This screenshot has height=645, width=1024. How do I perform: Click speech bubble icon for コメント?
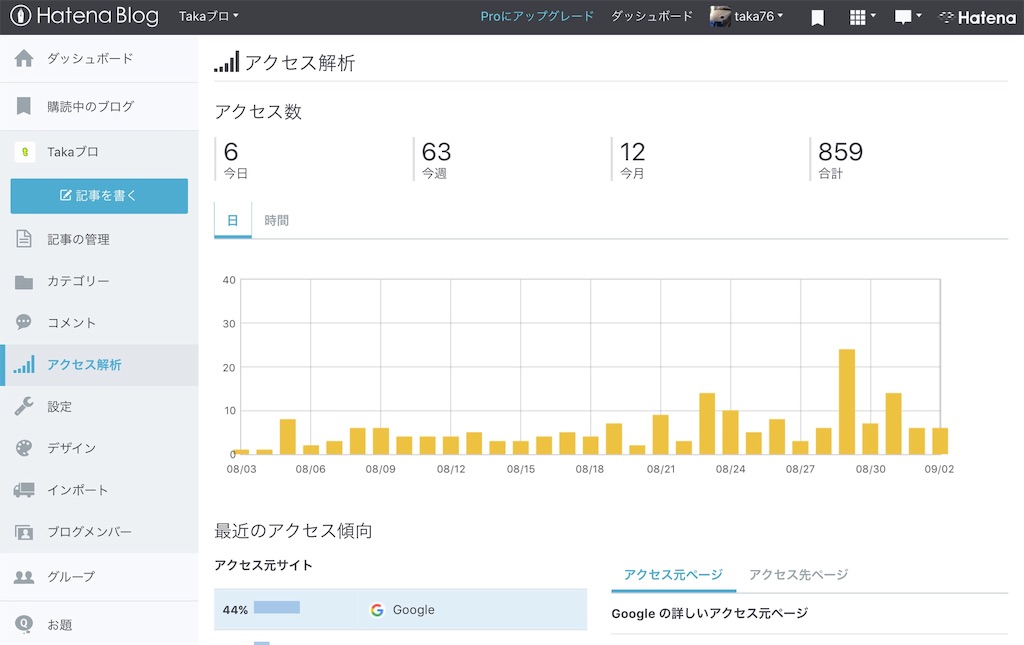pos(24,322)
